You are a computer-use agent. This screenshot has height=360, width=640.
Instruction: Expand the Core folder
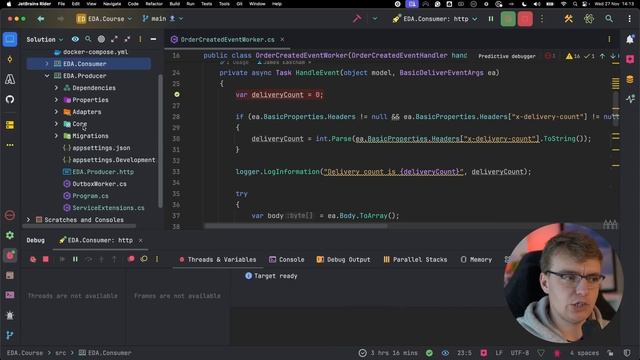tap(56, 124)
